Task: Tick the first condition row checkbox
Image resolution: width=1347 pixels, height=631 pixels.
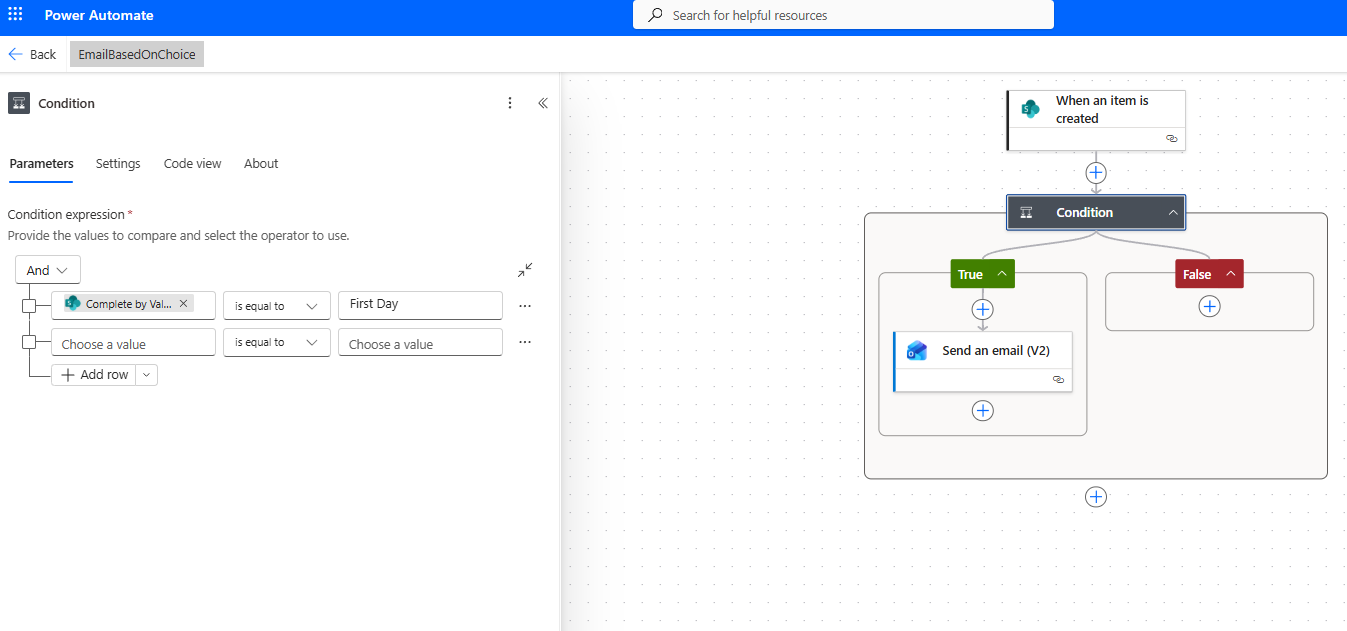Action: coord(29,306)
